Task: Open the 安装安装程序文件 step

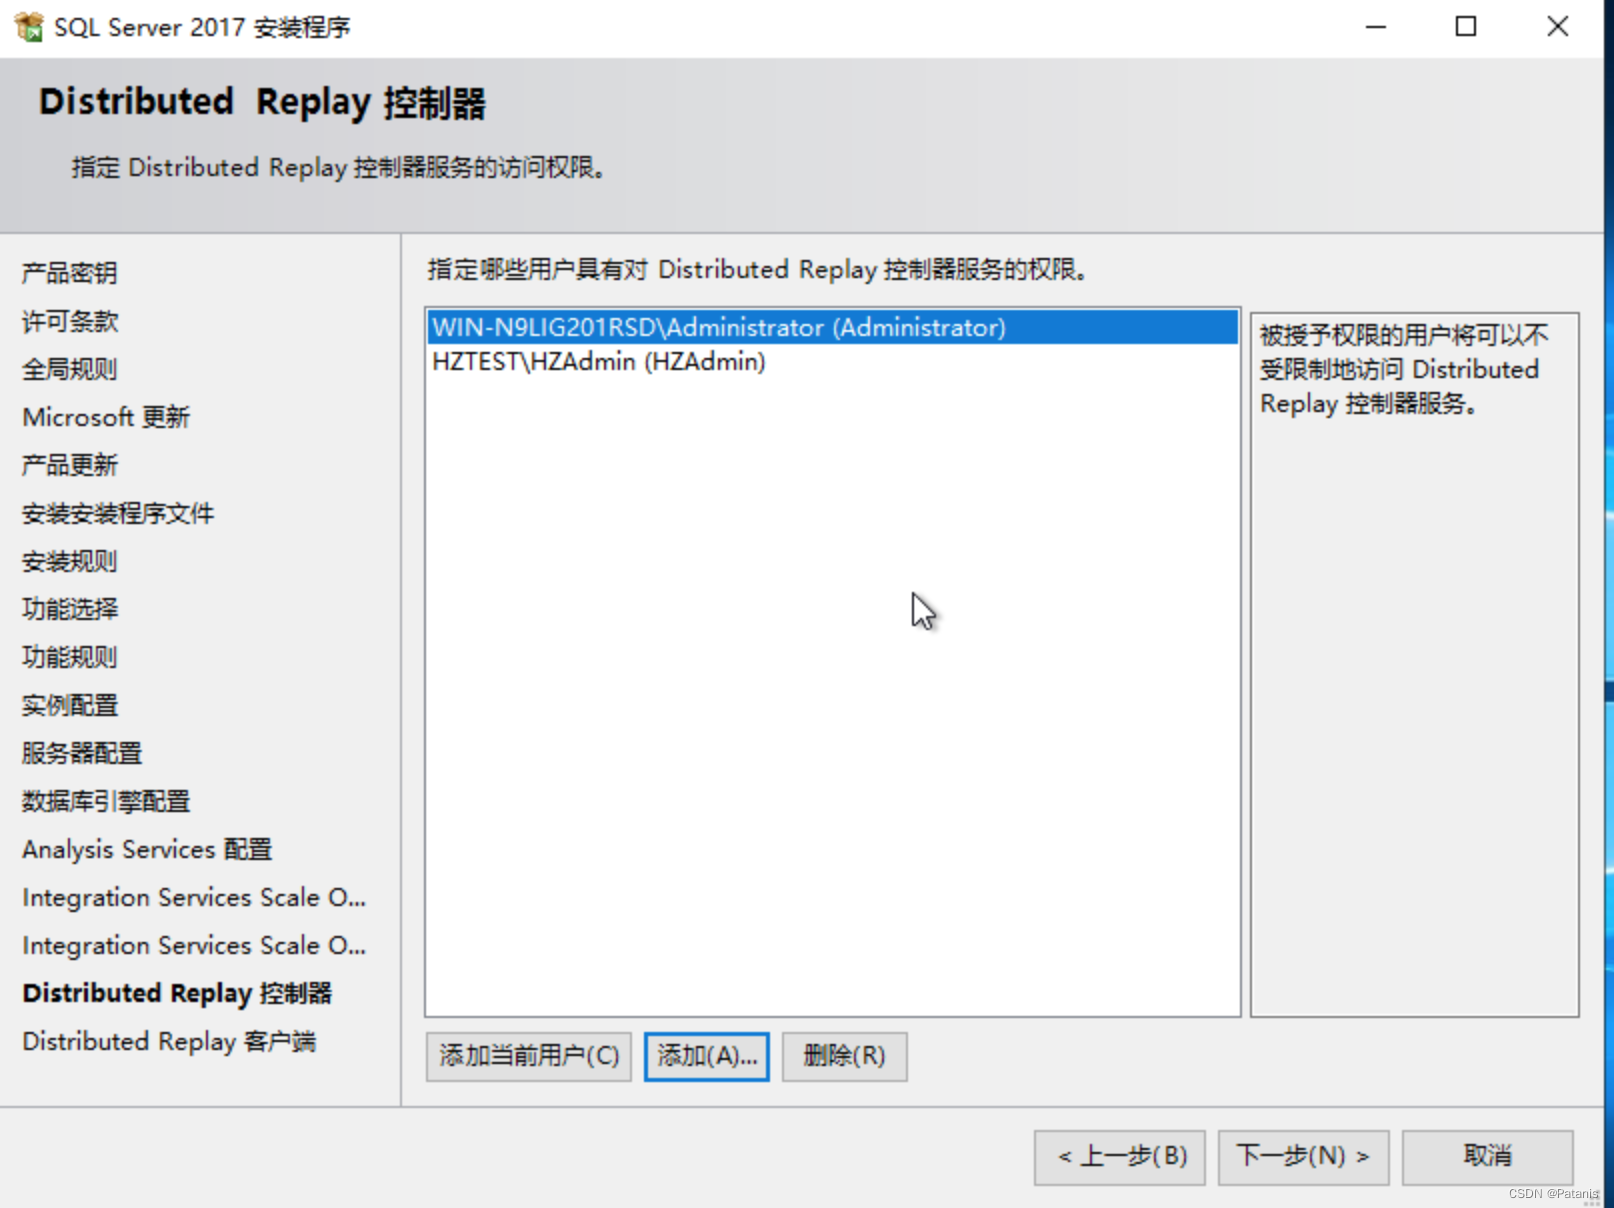Action: pos(118,513)
